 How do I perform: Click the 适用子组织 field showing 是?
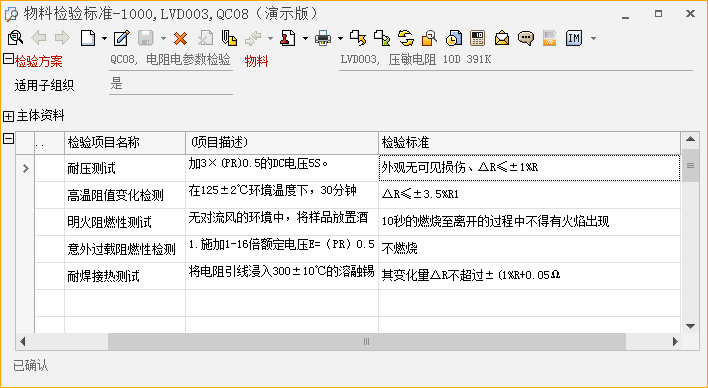[171, 85]
